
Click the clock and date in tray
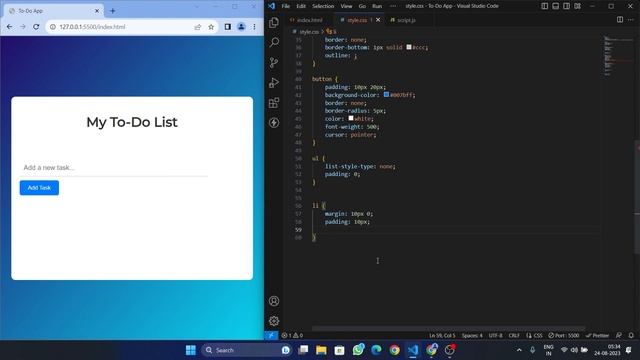(608, 350)
